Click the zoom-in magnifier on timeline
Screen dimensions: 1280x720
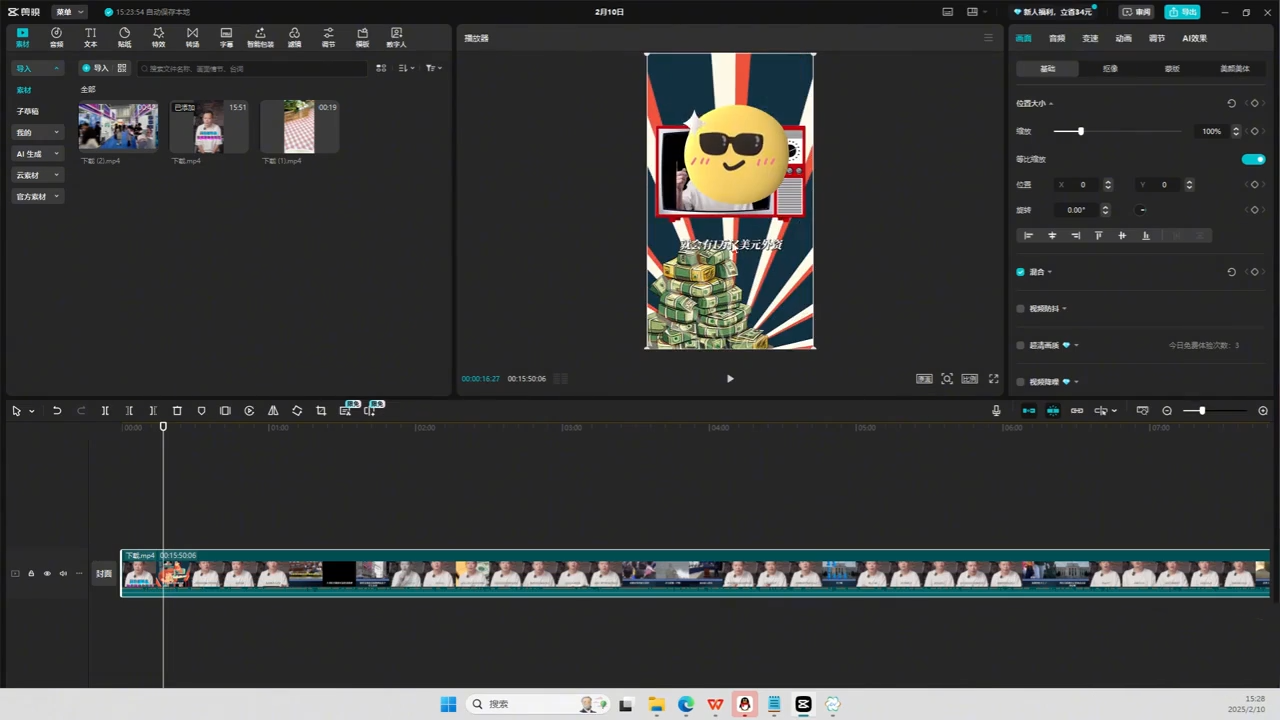(1263, 411)
